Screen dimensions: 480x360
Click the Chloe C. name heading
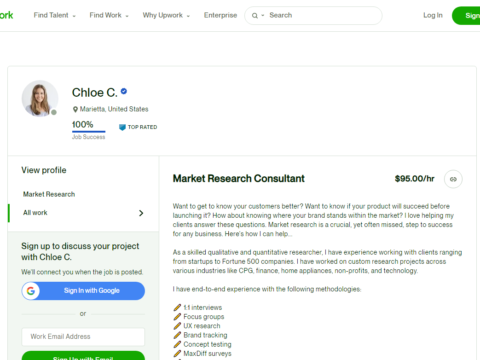tap(95, 93)
